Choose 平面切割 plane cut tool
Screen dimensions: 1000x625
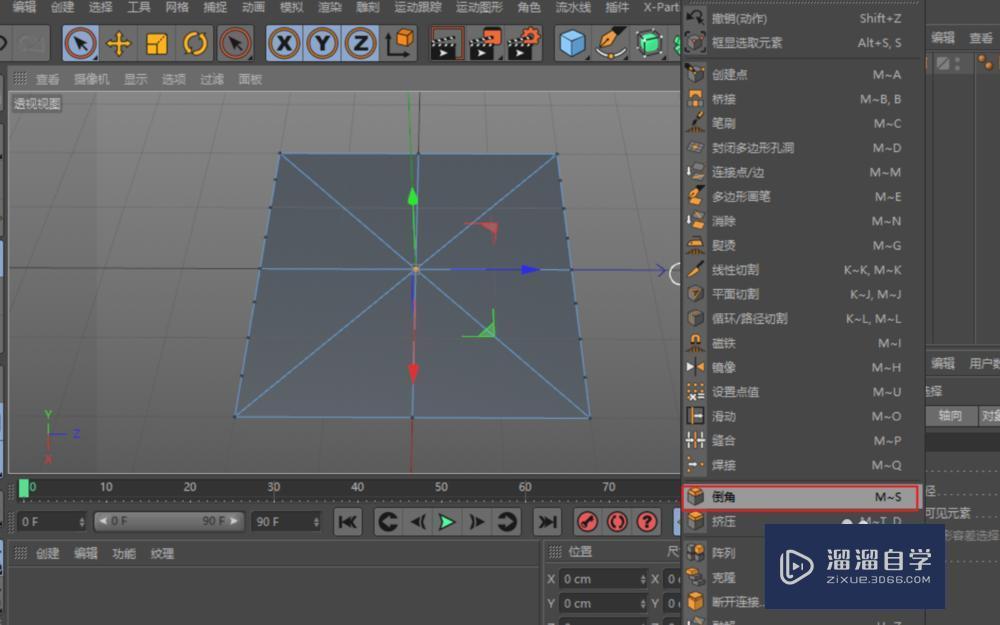pyautogui.click(x=802, y=294)
